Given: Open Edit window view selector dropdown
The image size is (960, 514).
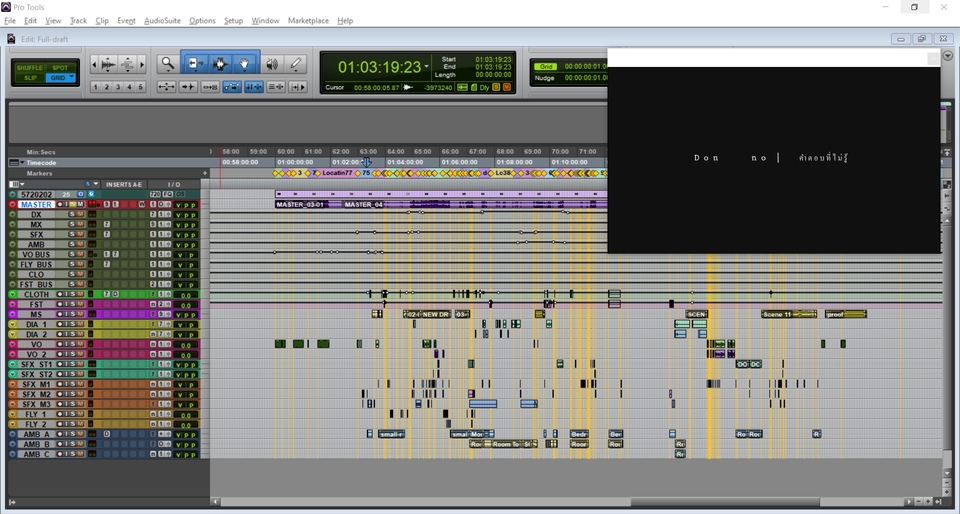Looking at the screenshot, I should click(x=16, y=184).
